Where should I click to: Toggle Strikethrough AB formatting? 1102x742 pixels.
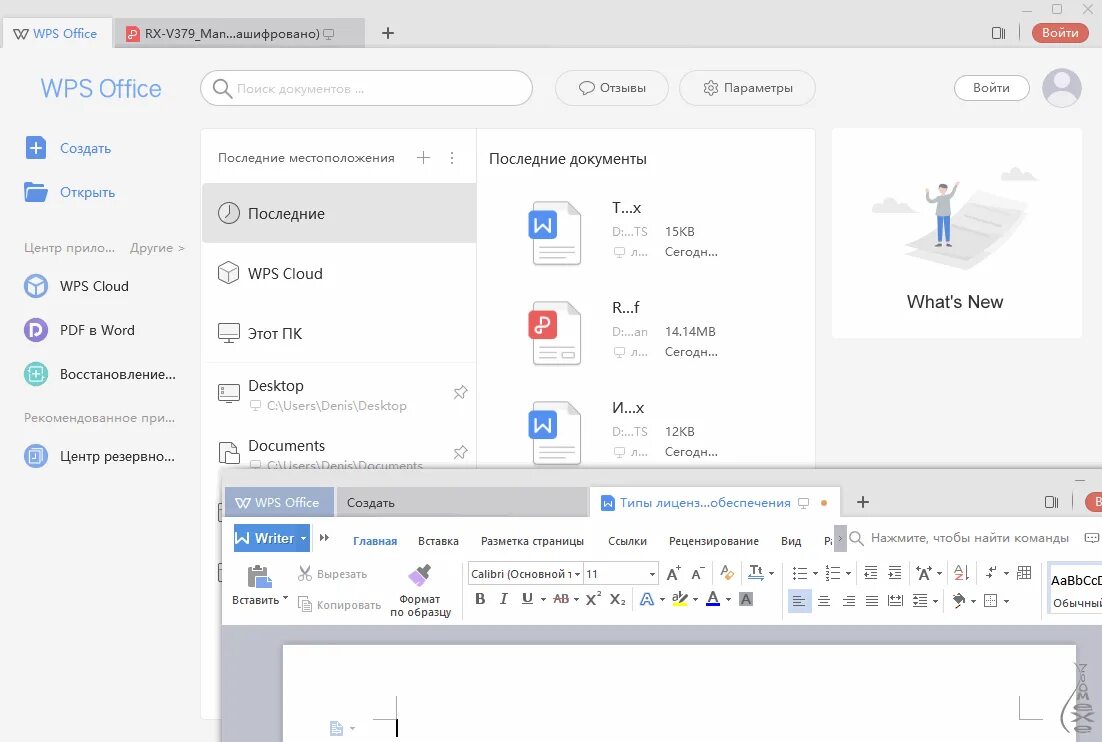(561, 599)
